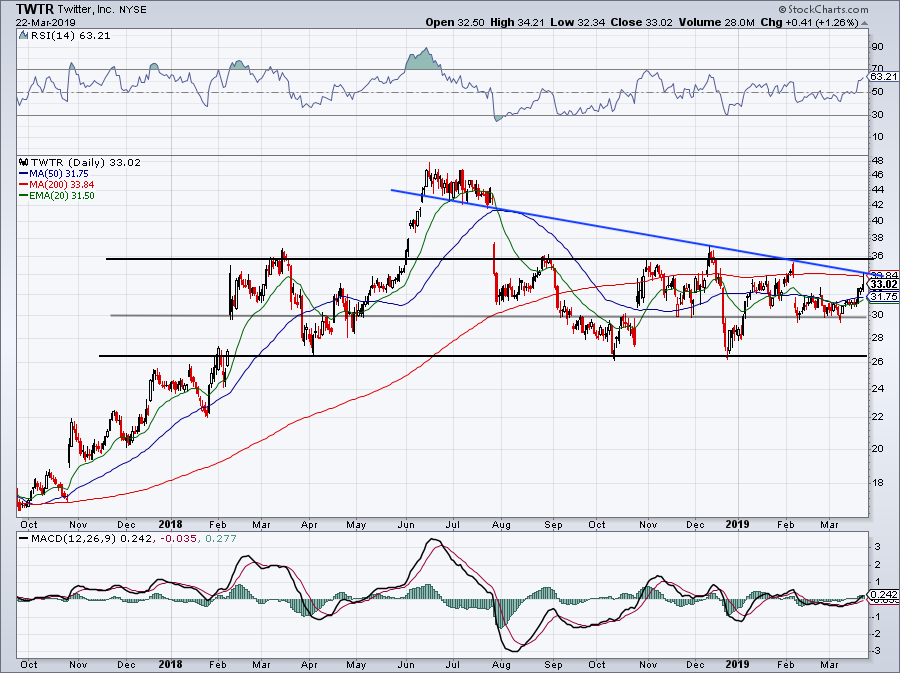Click the -0.035 signal value in the MACD legend

coord(178,539)
